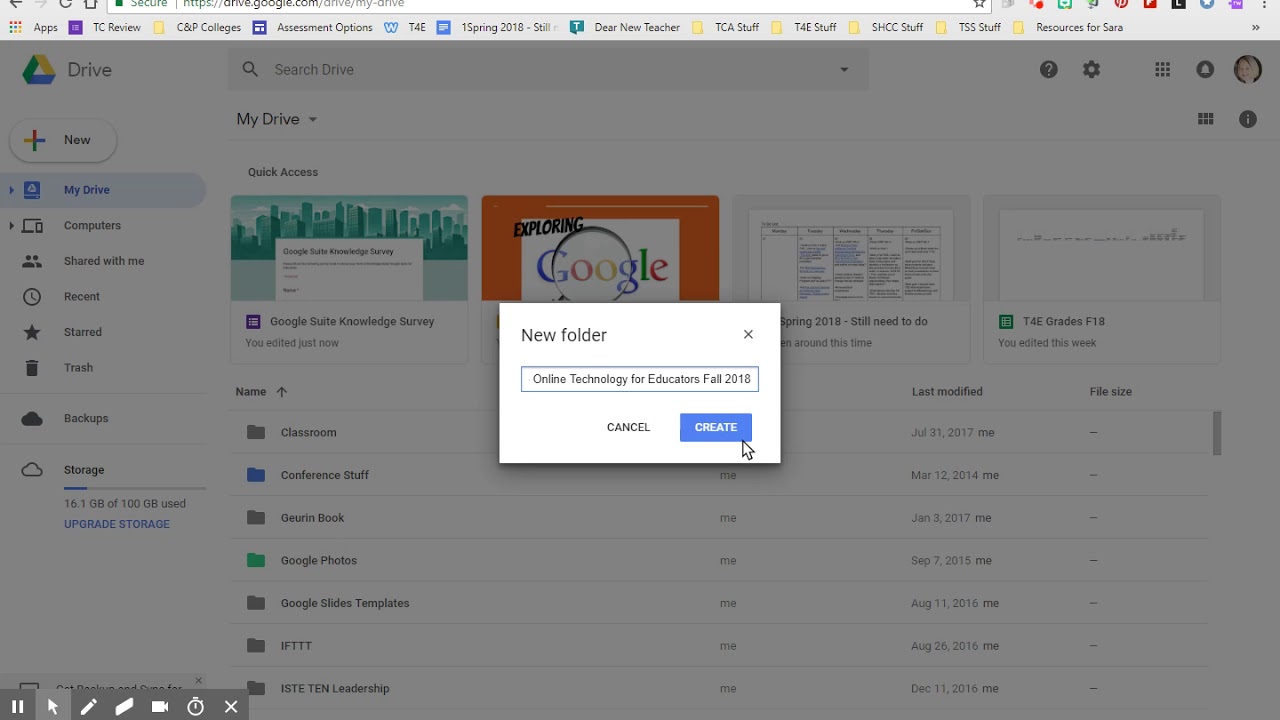Click the Storage cloud item
This screenshot has height=720, width=1280.
coord(33,470)
